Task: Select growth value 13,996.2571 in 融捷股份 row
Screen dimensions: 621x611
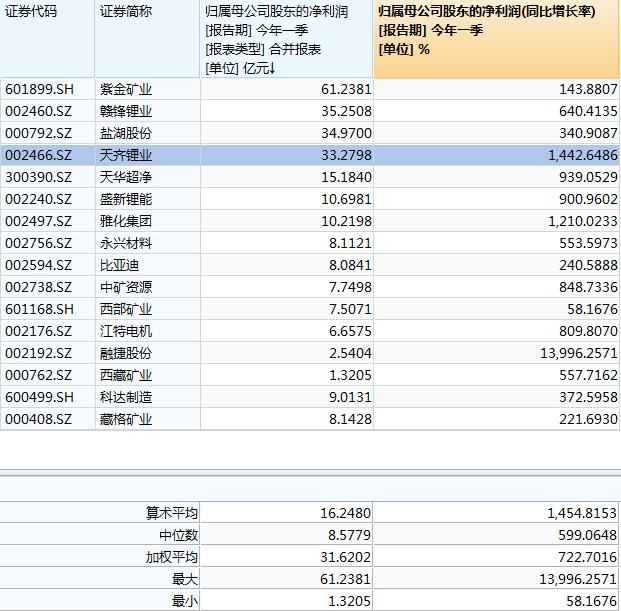Action: 579,353
